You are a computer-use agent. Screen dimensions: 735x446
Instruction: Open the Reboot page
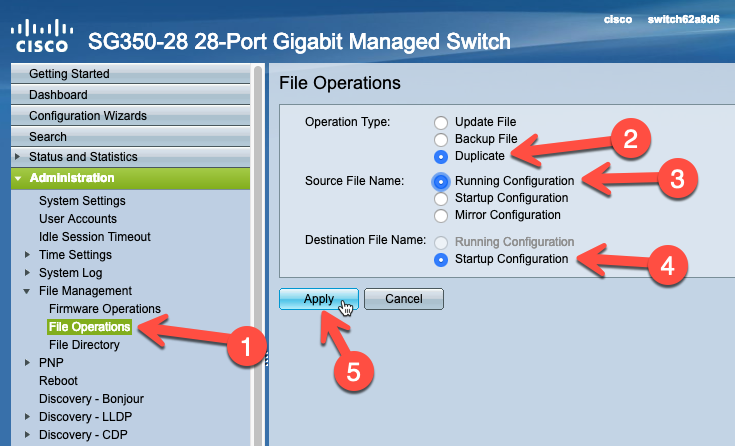[58, 380]
